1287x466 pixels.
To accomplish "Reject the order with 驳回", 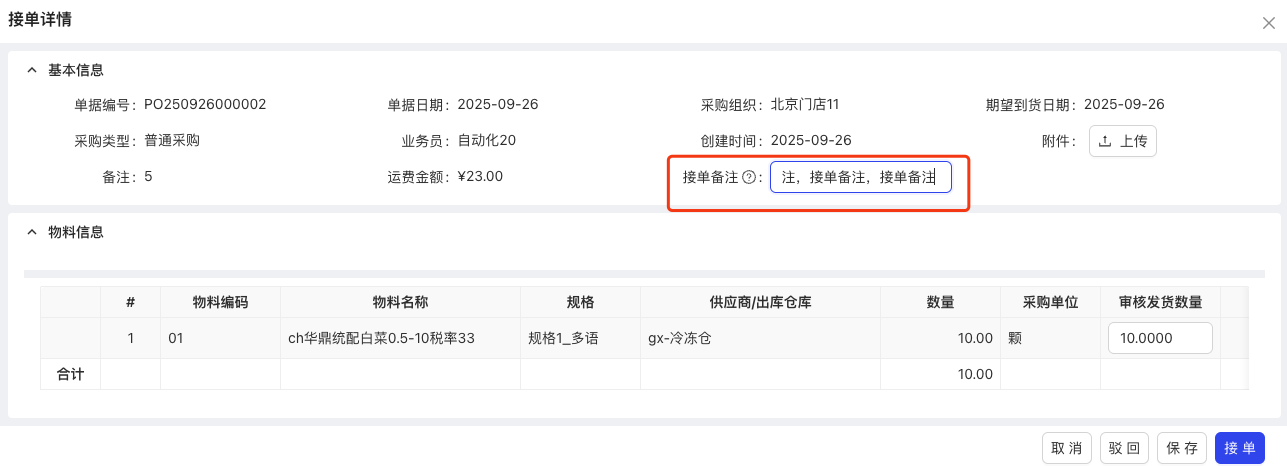I will tap(1125, 449).
